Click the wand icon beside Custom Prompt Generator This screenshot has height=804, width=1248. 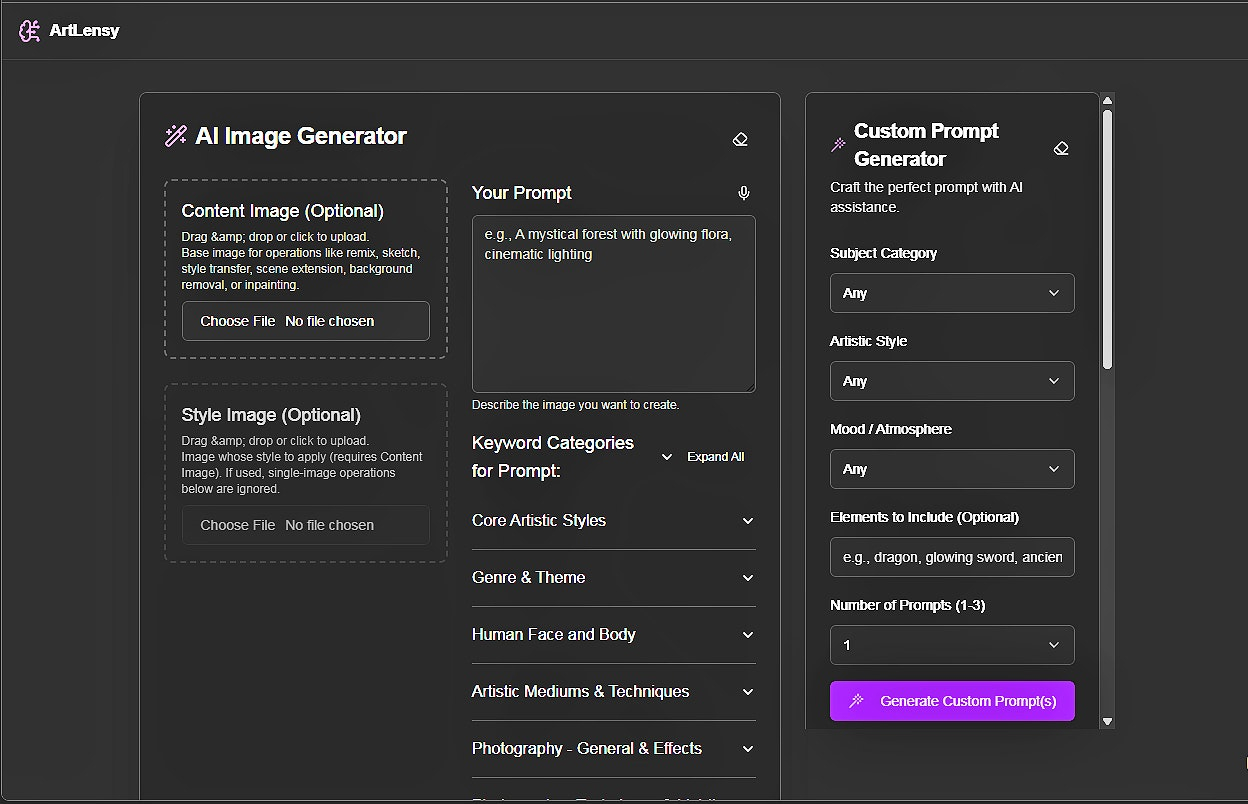[x=839, y=145]
